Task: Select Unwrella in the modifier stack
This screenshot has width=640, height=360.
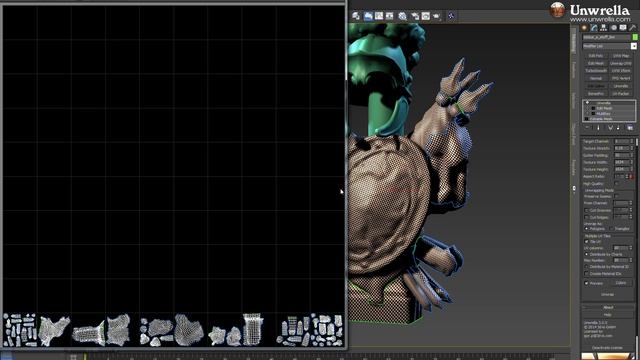Action: tap(604, 103)
